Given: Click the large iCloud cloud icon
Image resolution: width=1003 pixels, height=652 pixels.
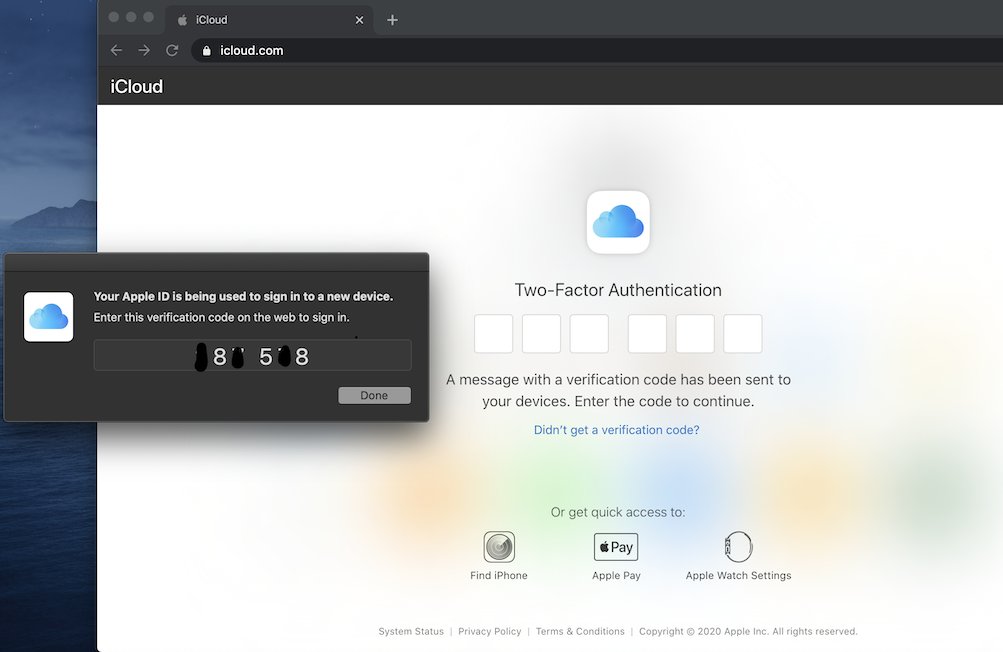Looking at the screenshot, I should coord(618,222).
